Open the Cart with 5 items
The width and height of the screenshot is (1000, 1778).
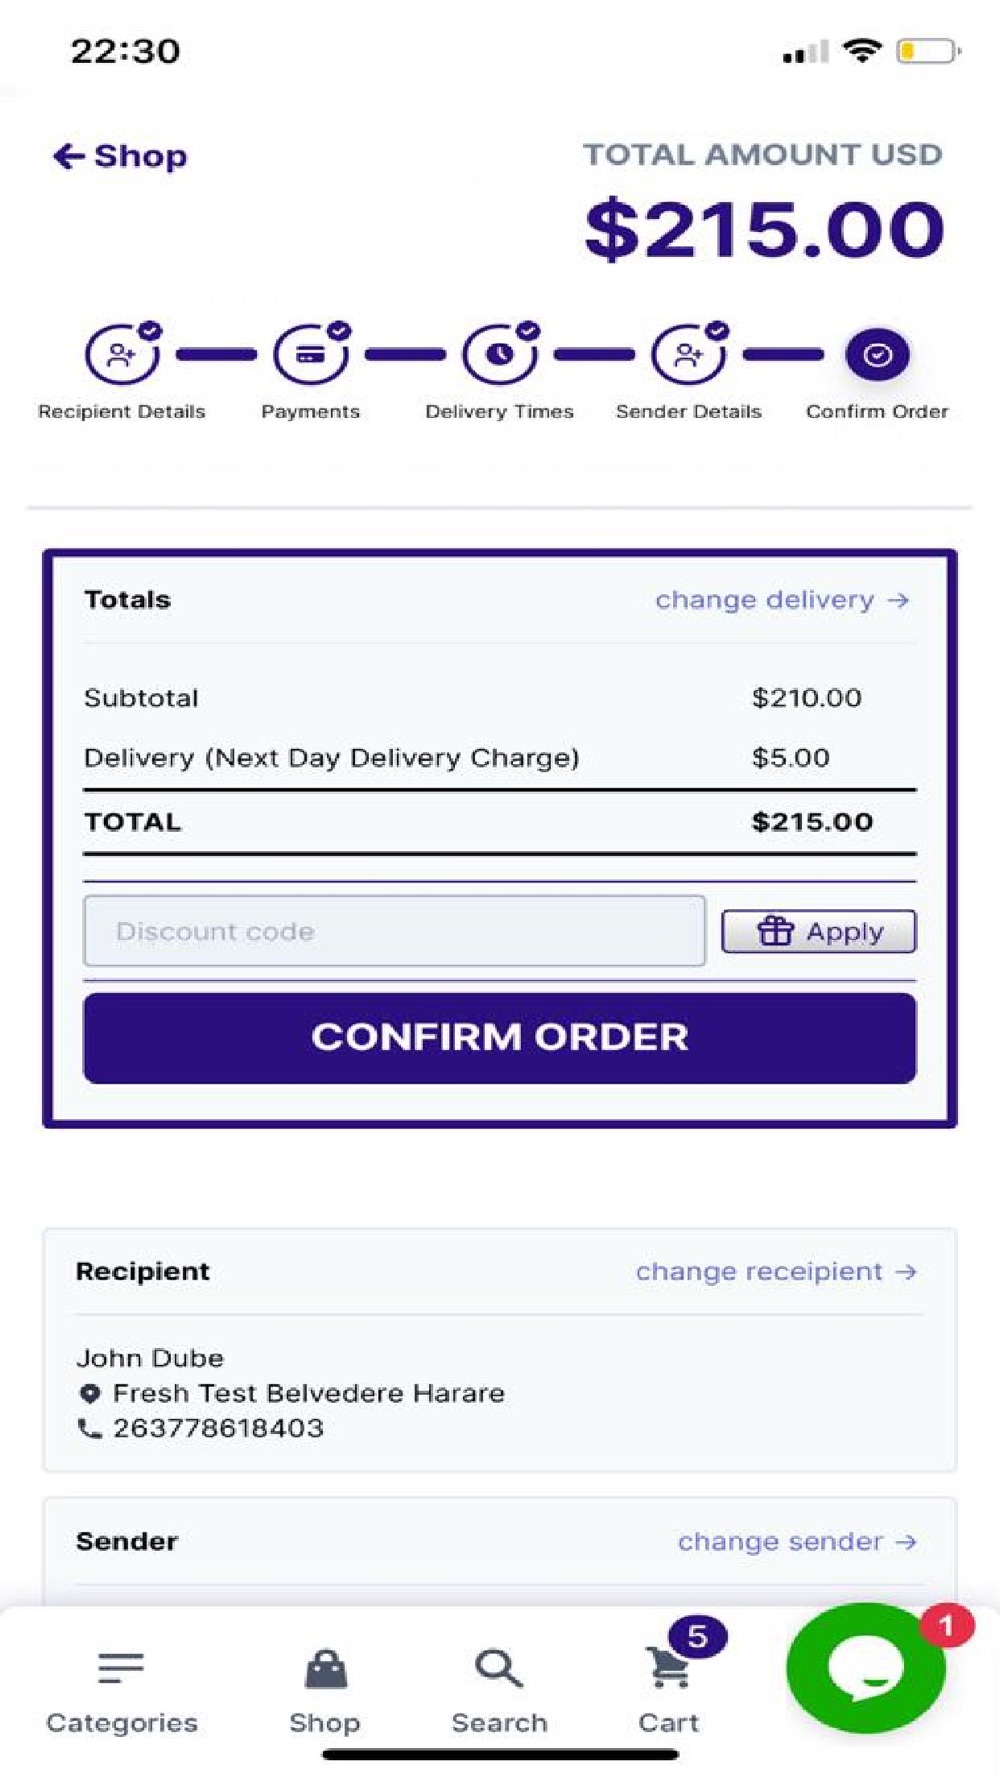tap(669, 1670)
